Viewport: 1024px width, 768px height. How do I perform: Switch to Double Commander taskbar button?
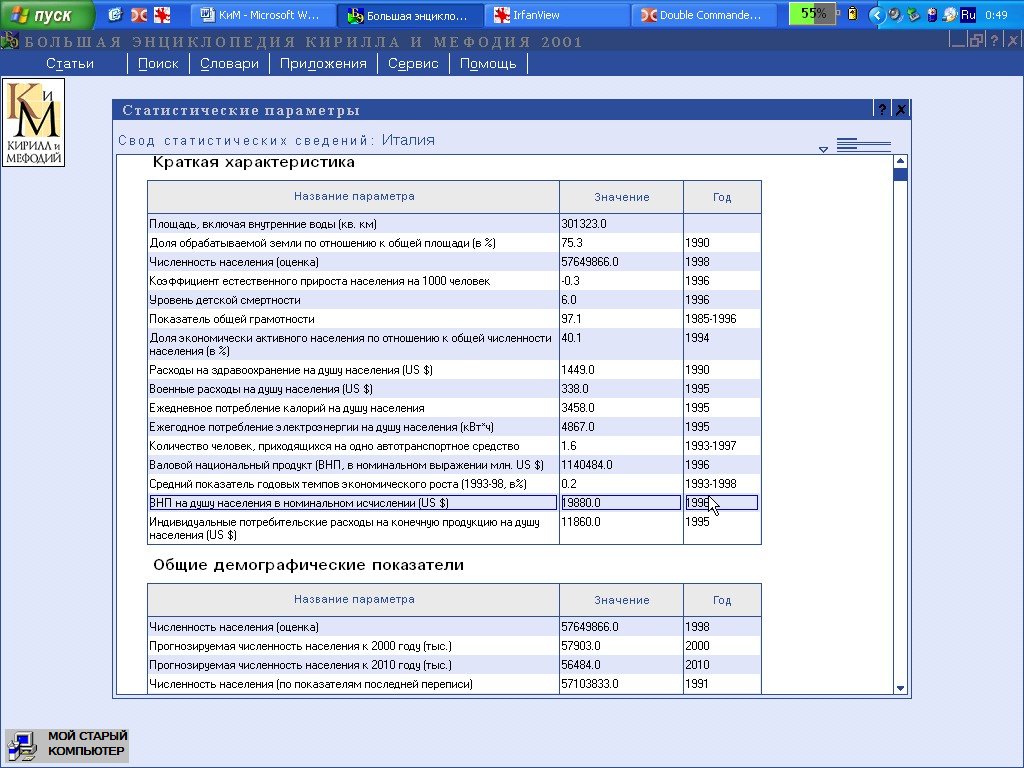coord(704,15)
